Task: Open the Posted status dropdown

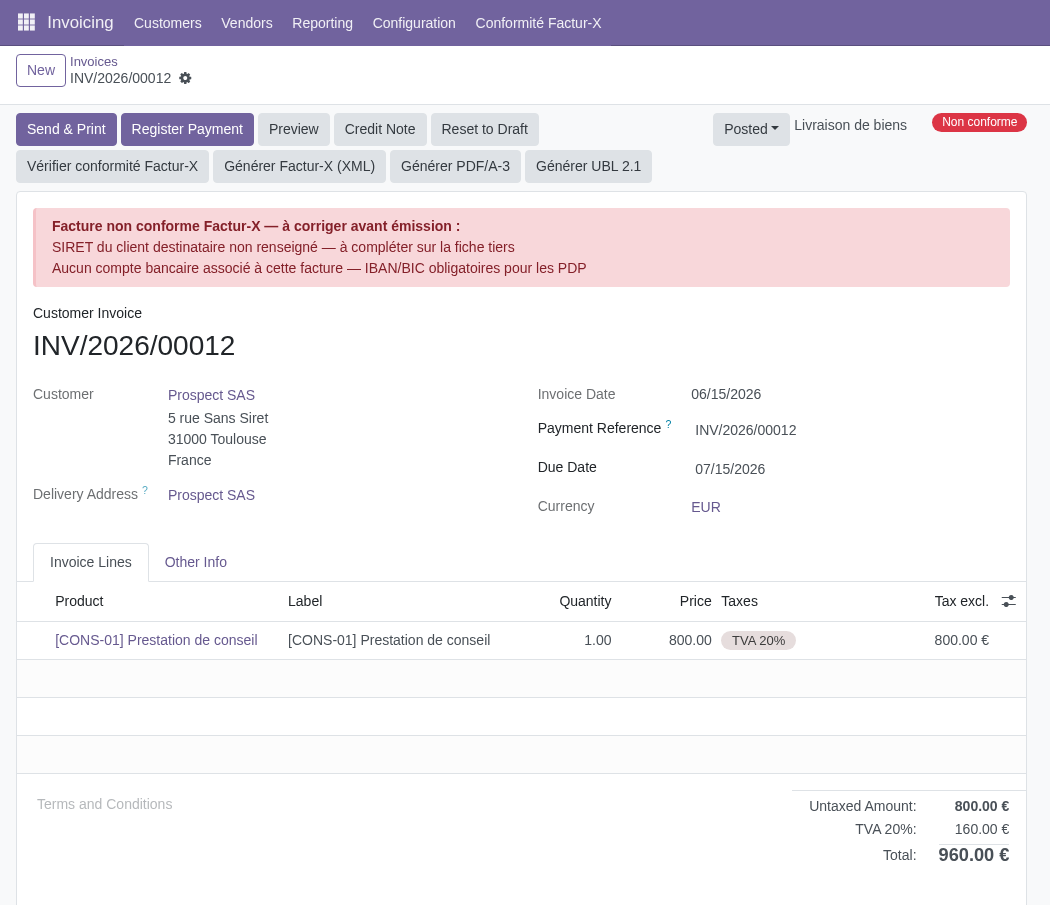Action: pyautogui.click(x=751, y=129)
